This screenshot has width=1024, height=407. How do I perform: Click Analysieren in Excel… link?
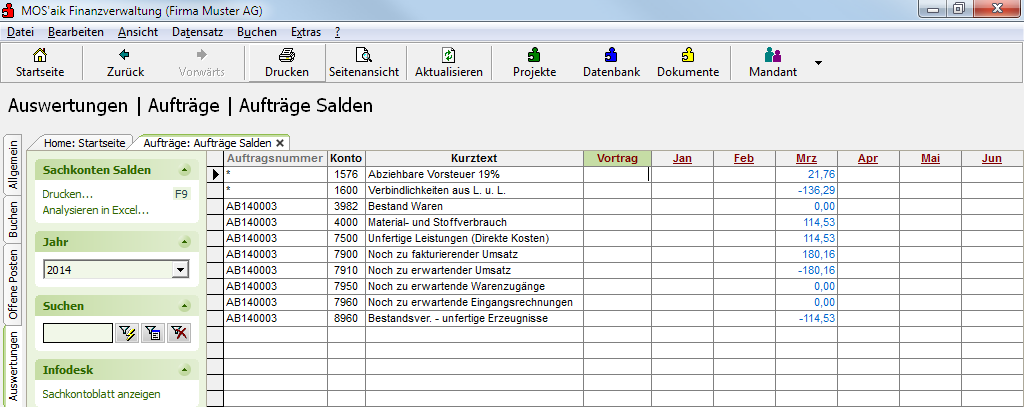(95, 210)
